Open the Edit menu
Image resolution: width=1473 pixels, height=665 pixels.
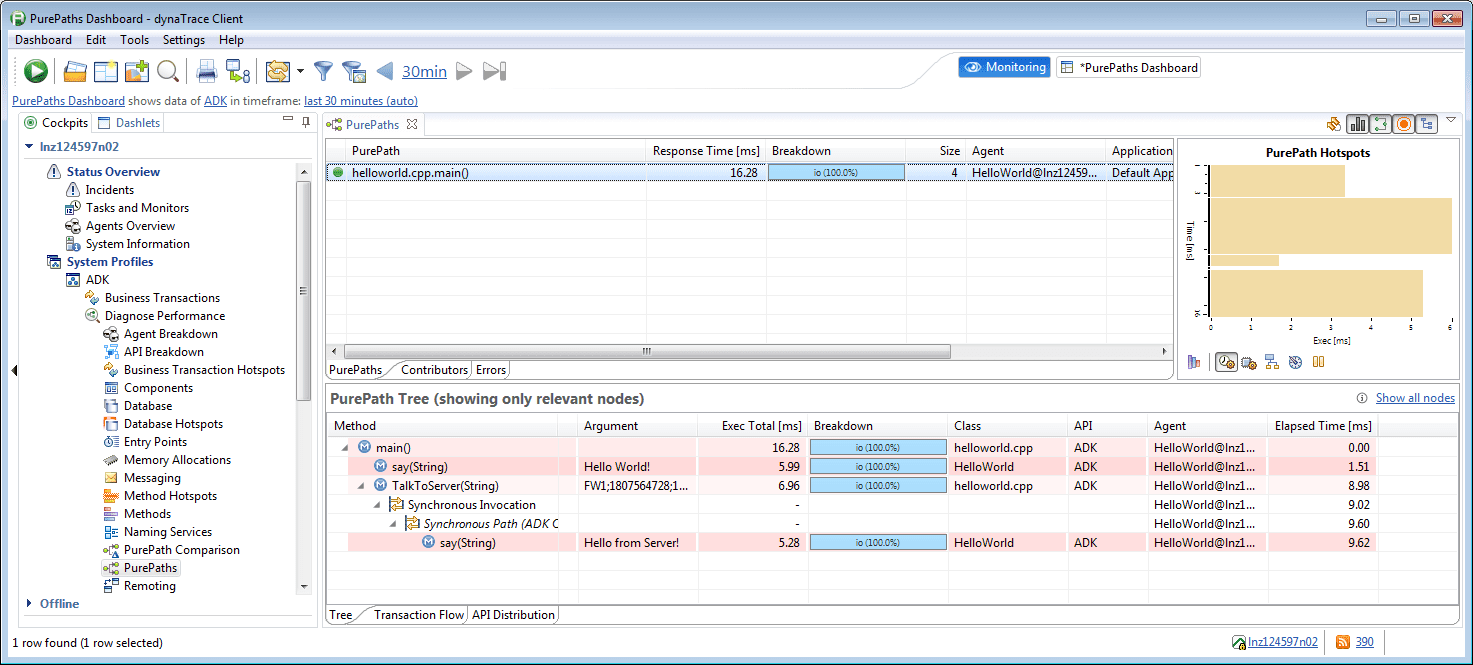point(96,40)
